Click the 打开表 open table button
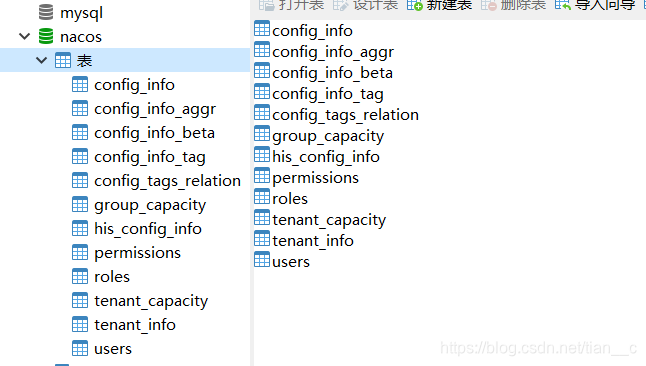Image resolution: width=646 pixels, height=366 pixels. (291, 5)
